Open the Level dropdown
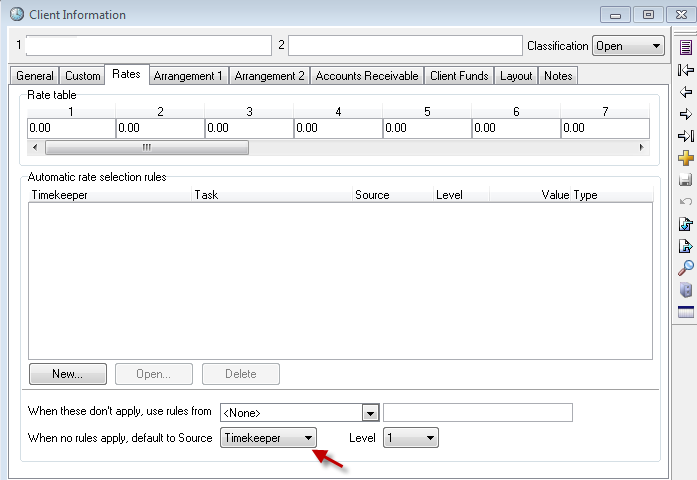Image resolution: width=697 pixels, height=480 pixels. tap(411, 438)
